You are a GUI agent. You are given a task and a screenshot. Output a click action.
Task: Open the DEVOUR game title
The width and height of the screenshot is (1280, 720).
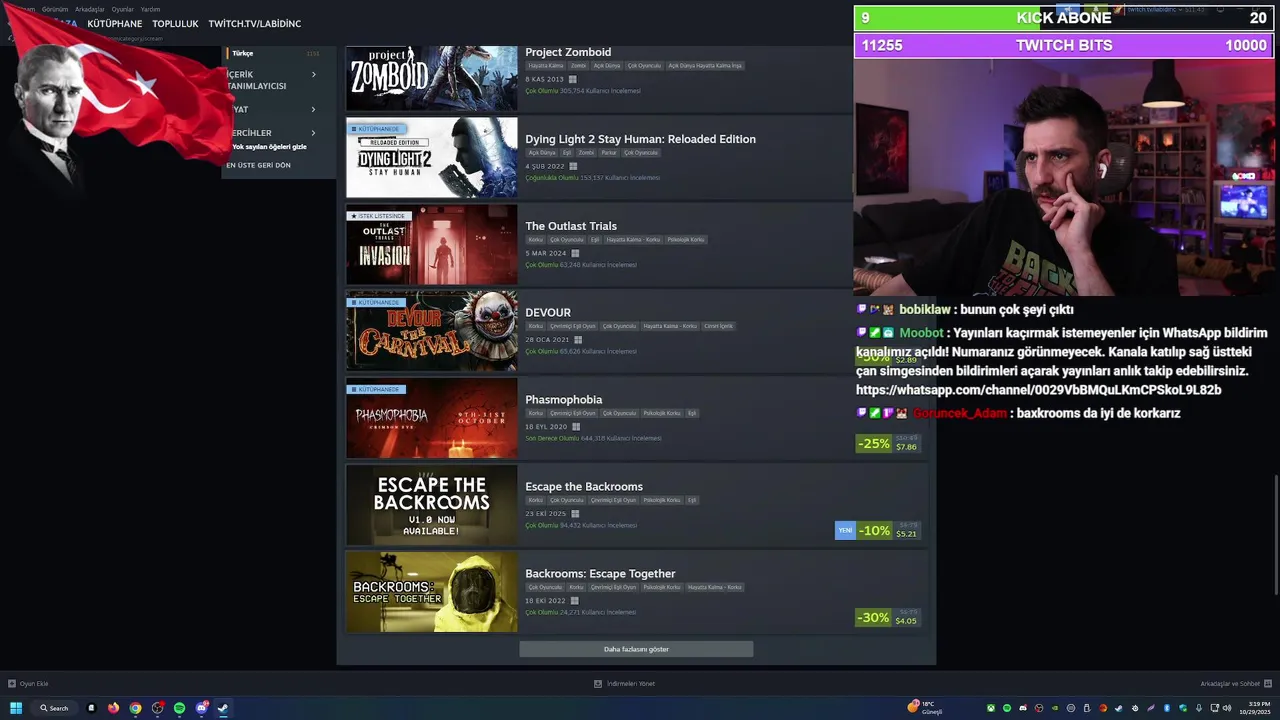click(x=548, y=313)
